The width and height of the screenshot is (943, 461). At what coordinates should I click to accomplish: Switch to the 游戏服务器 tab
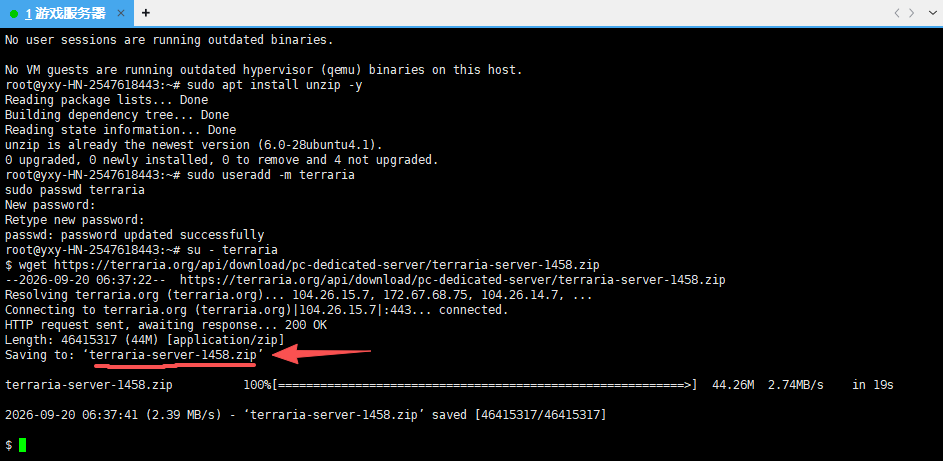pyautogui.click(x=66, y=13)
